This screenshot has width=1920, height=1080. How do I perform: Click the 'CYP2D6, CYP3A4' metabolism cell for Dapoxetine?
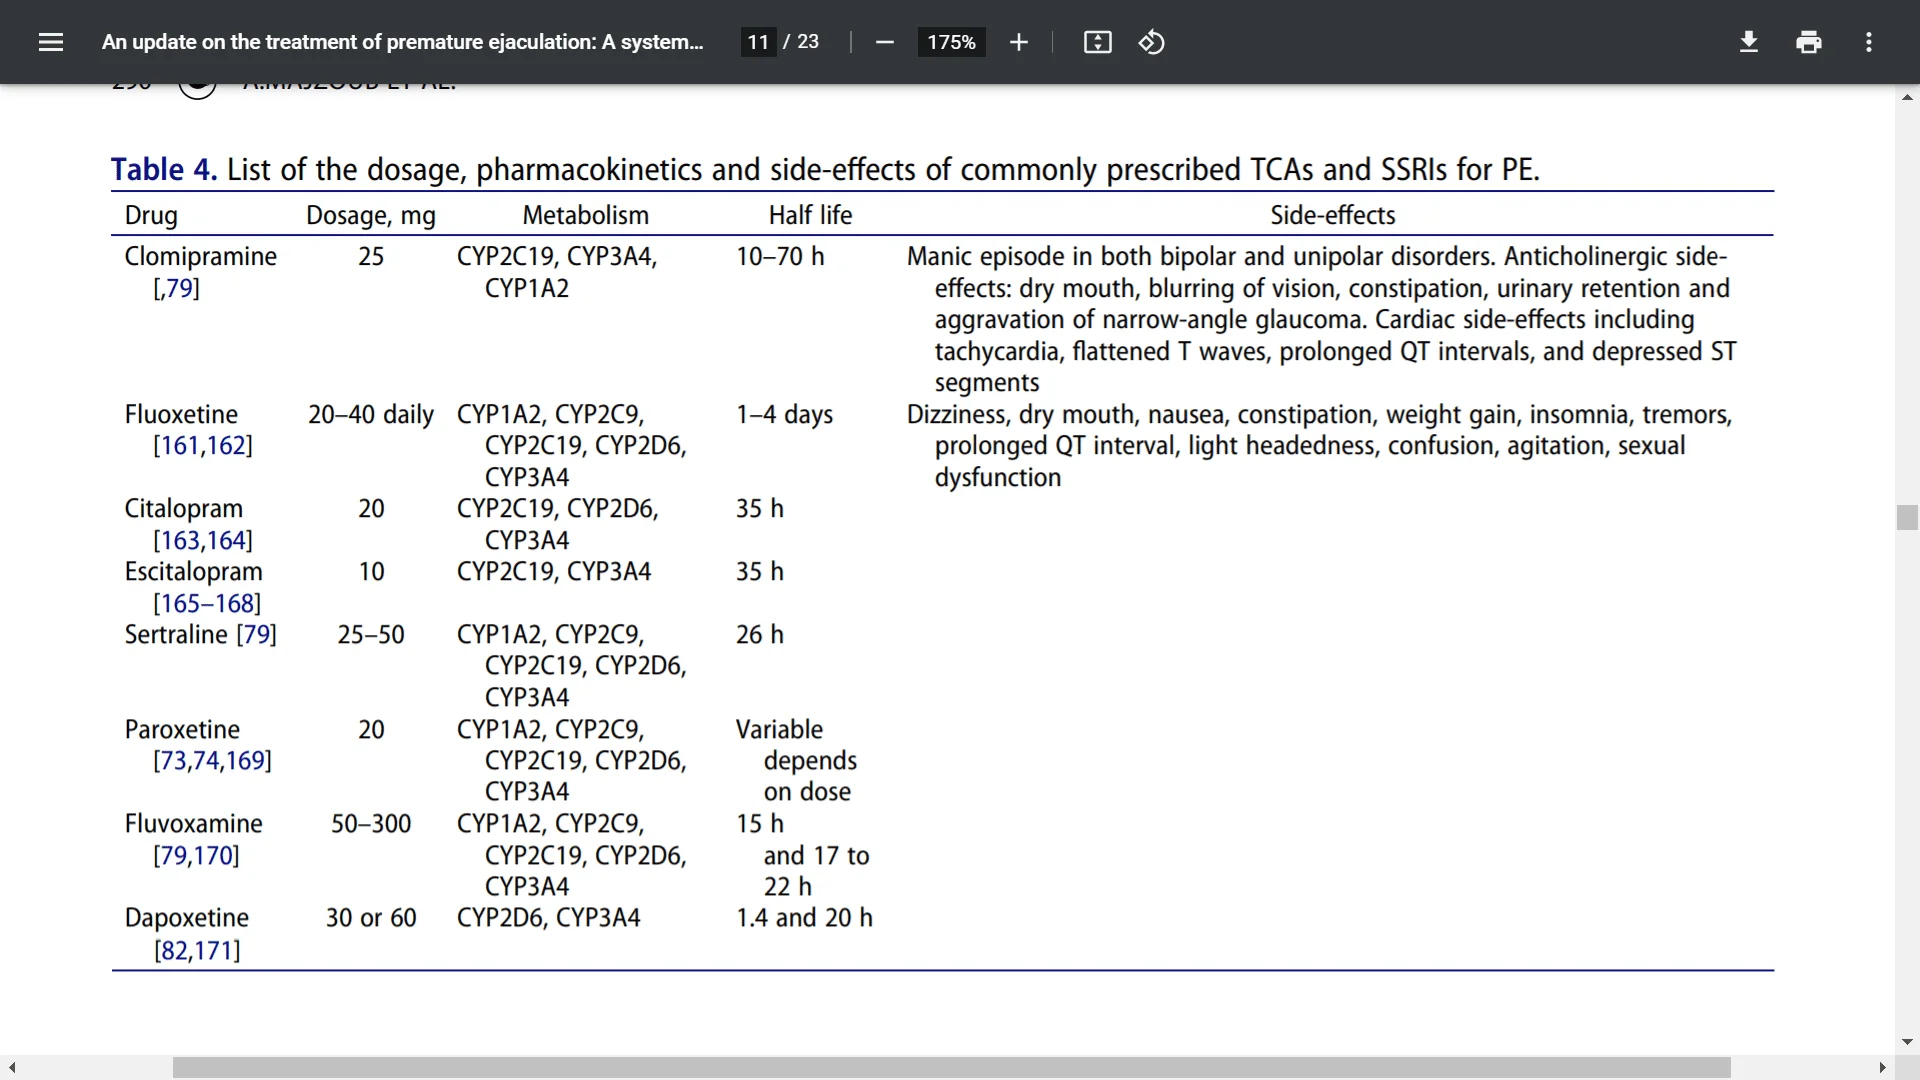549,918
